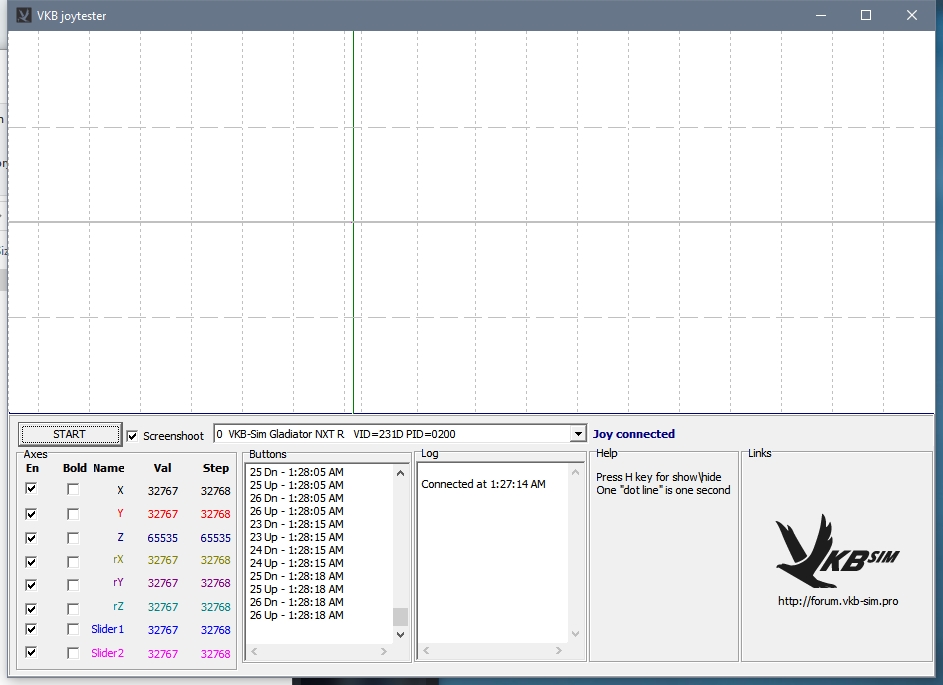Open the forum.vkb-sim.pro link

tap(838, 601)
